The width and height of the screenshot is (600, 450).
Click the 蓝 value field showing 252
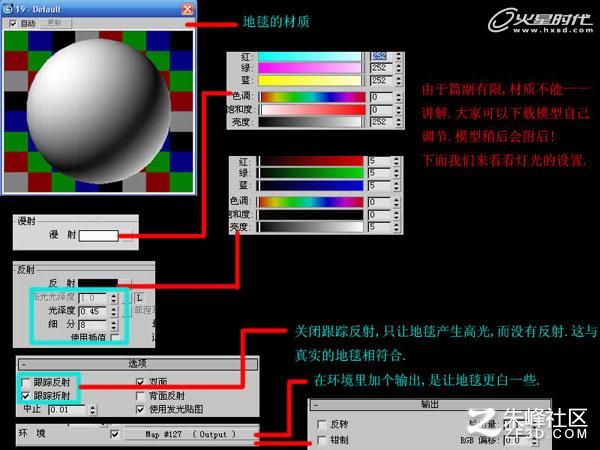coord(381,80)
